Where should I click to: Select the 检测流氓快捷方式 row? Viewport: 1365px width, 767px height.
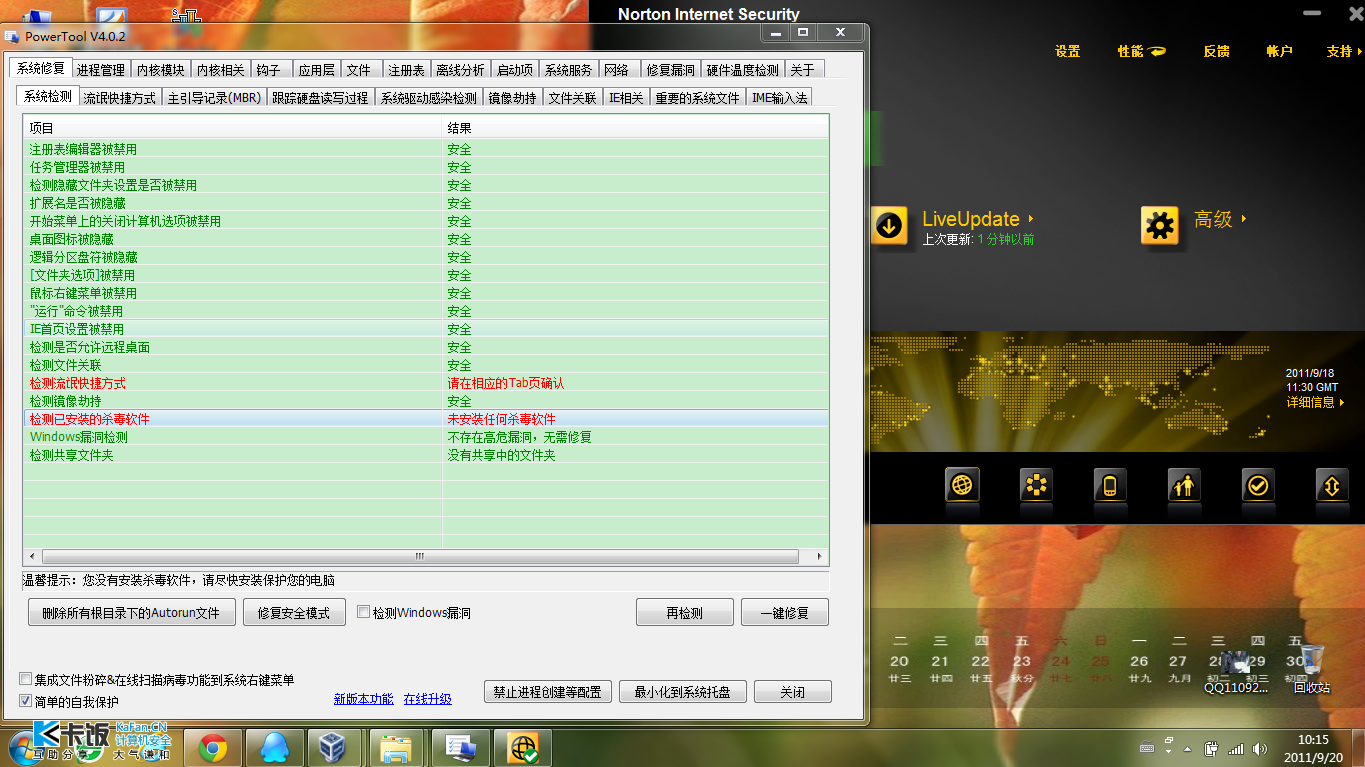click(426, 383)
